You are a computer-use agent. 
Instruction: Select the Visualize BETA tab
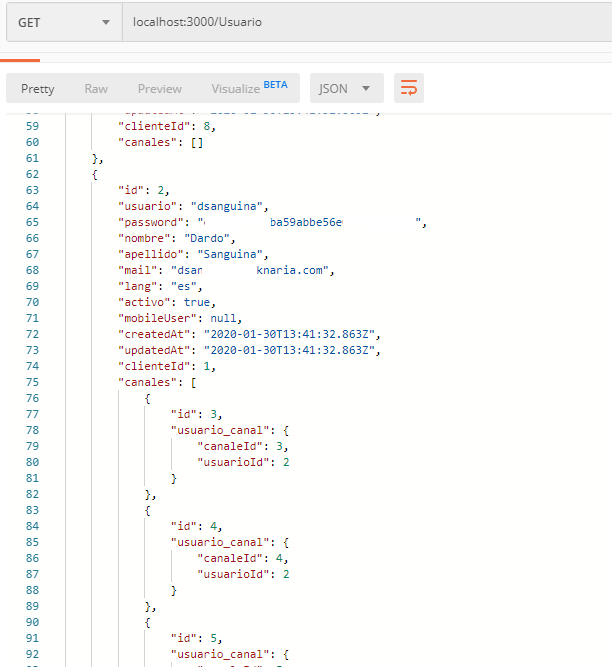coord(249,88)
